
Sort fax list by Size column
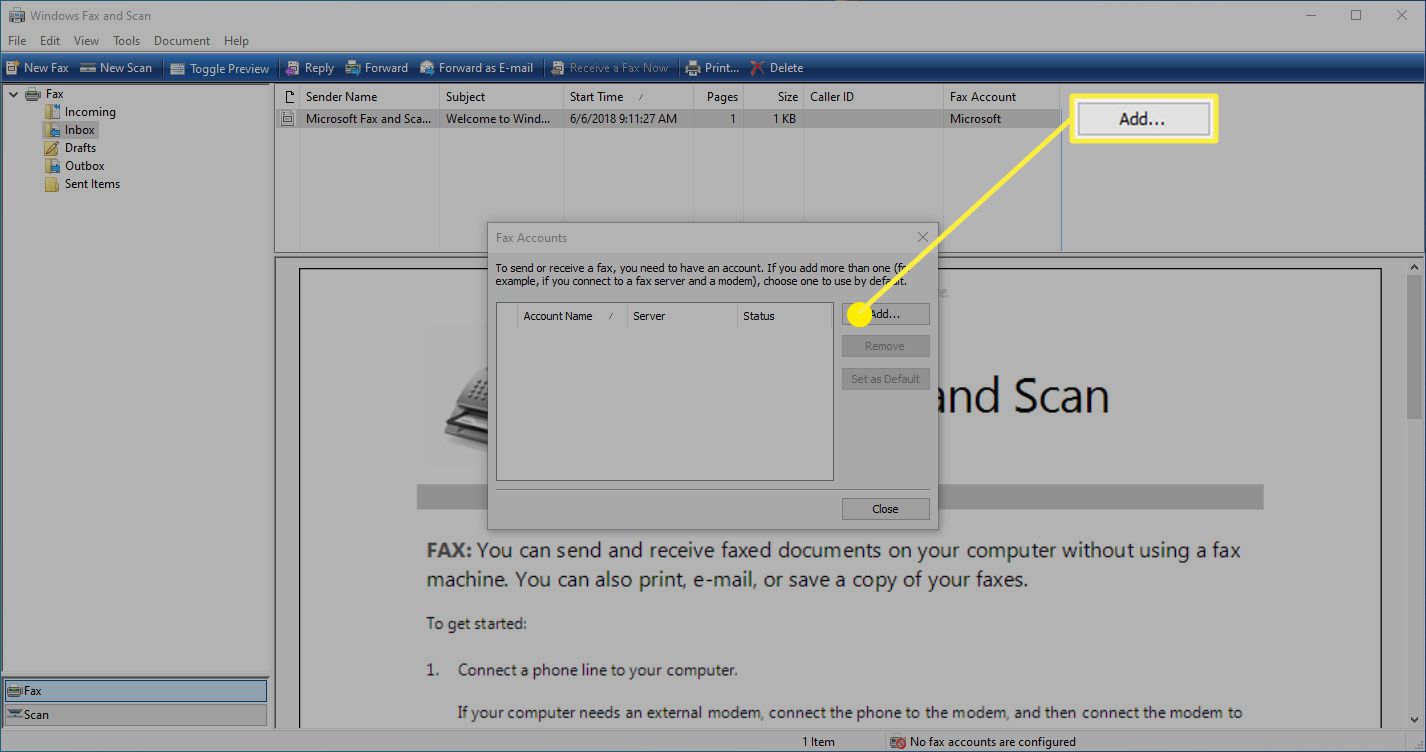(773, 97)
